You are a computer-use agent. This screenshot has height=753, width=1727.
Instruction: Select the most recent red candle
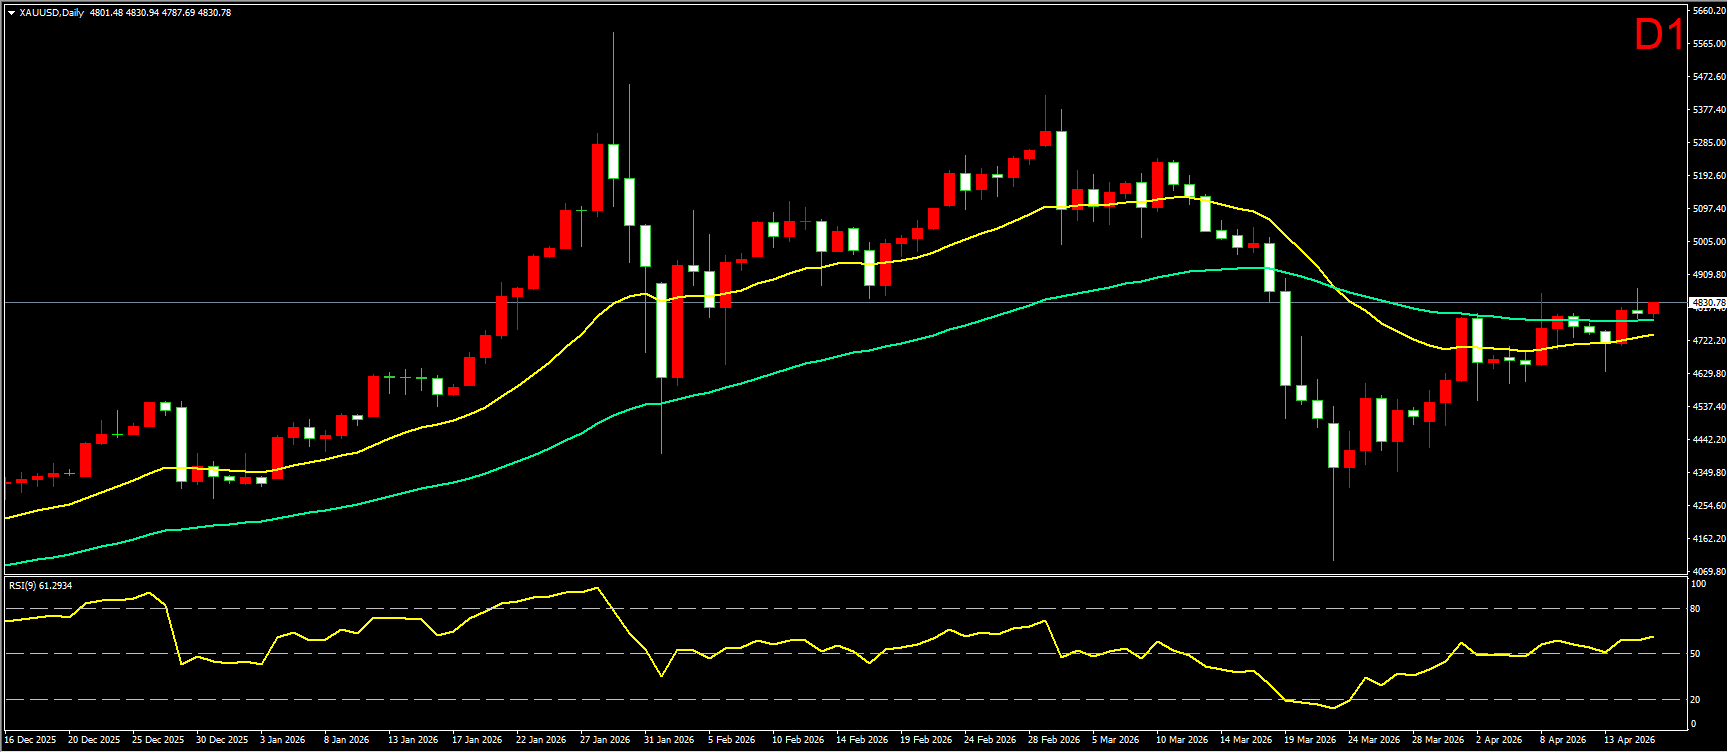[1654, 308]
